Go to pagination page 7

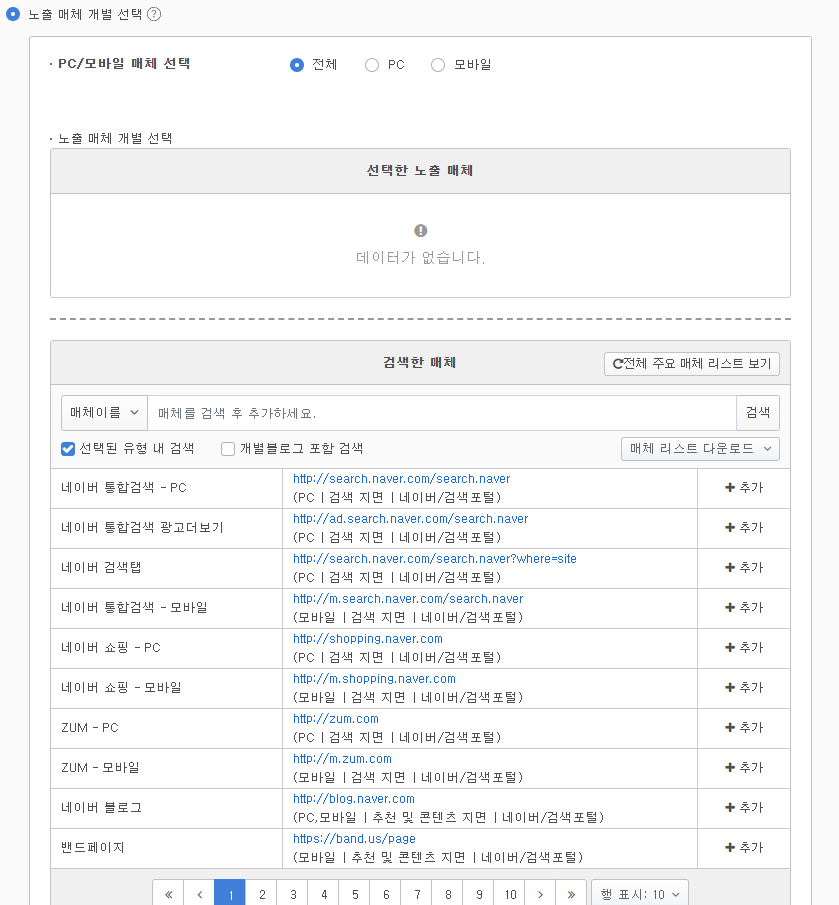[x=417, y=894]
